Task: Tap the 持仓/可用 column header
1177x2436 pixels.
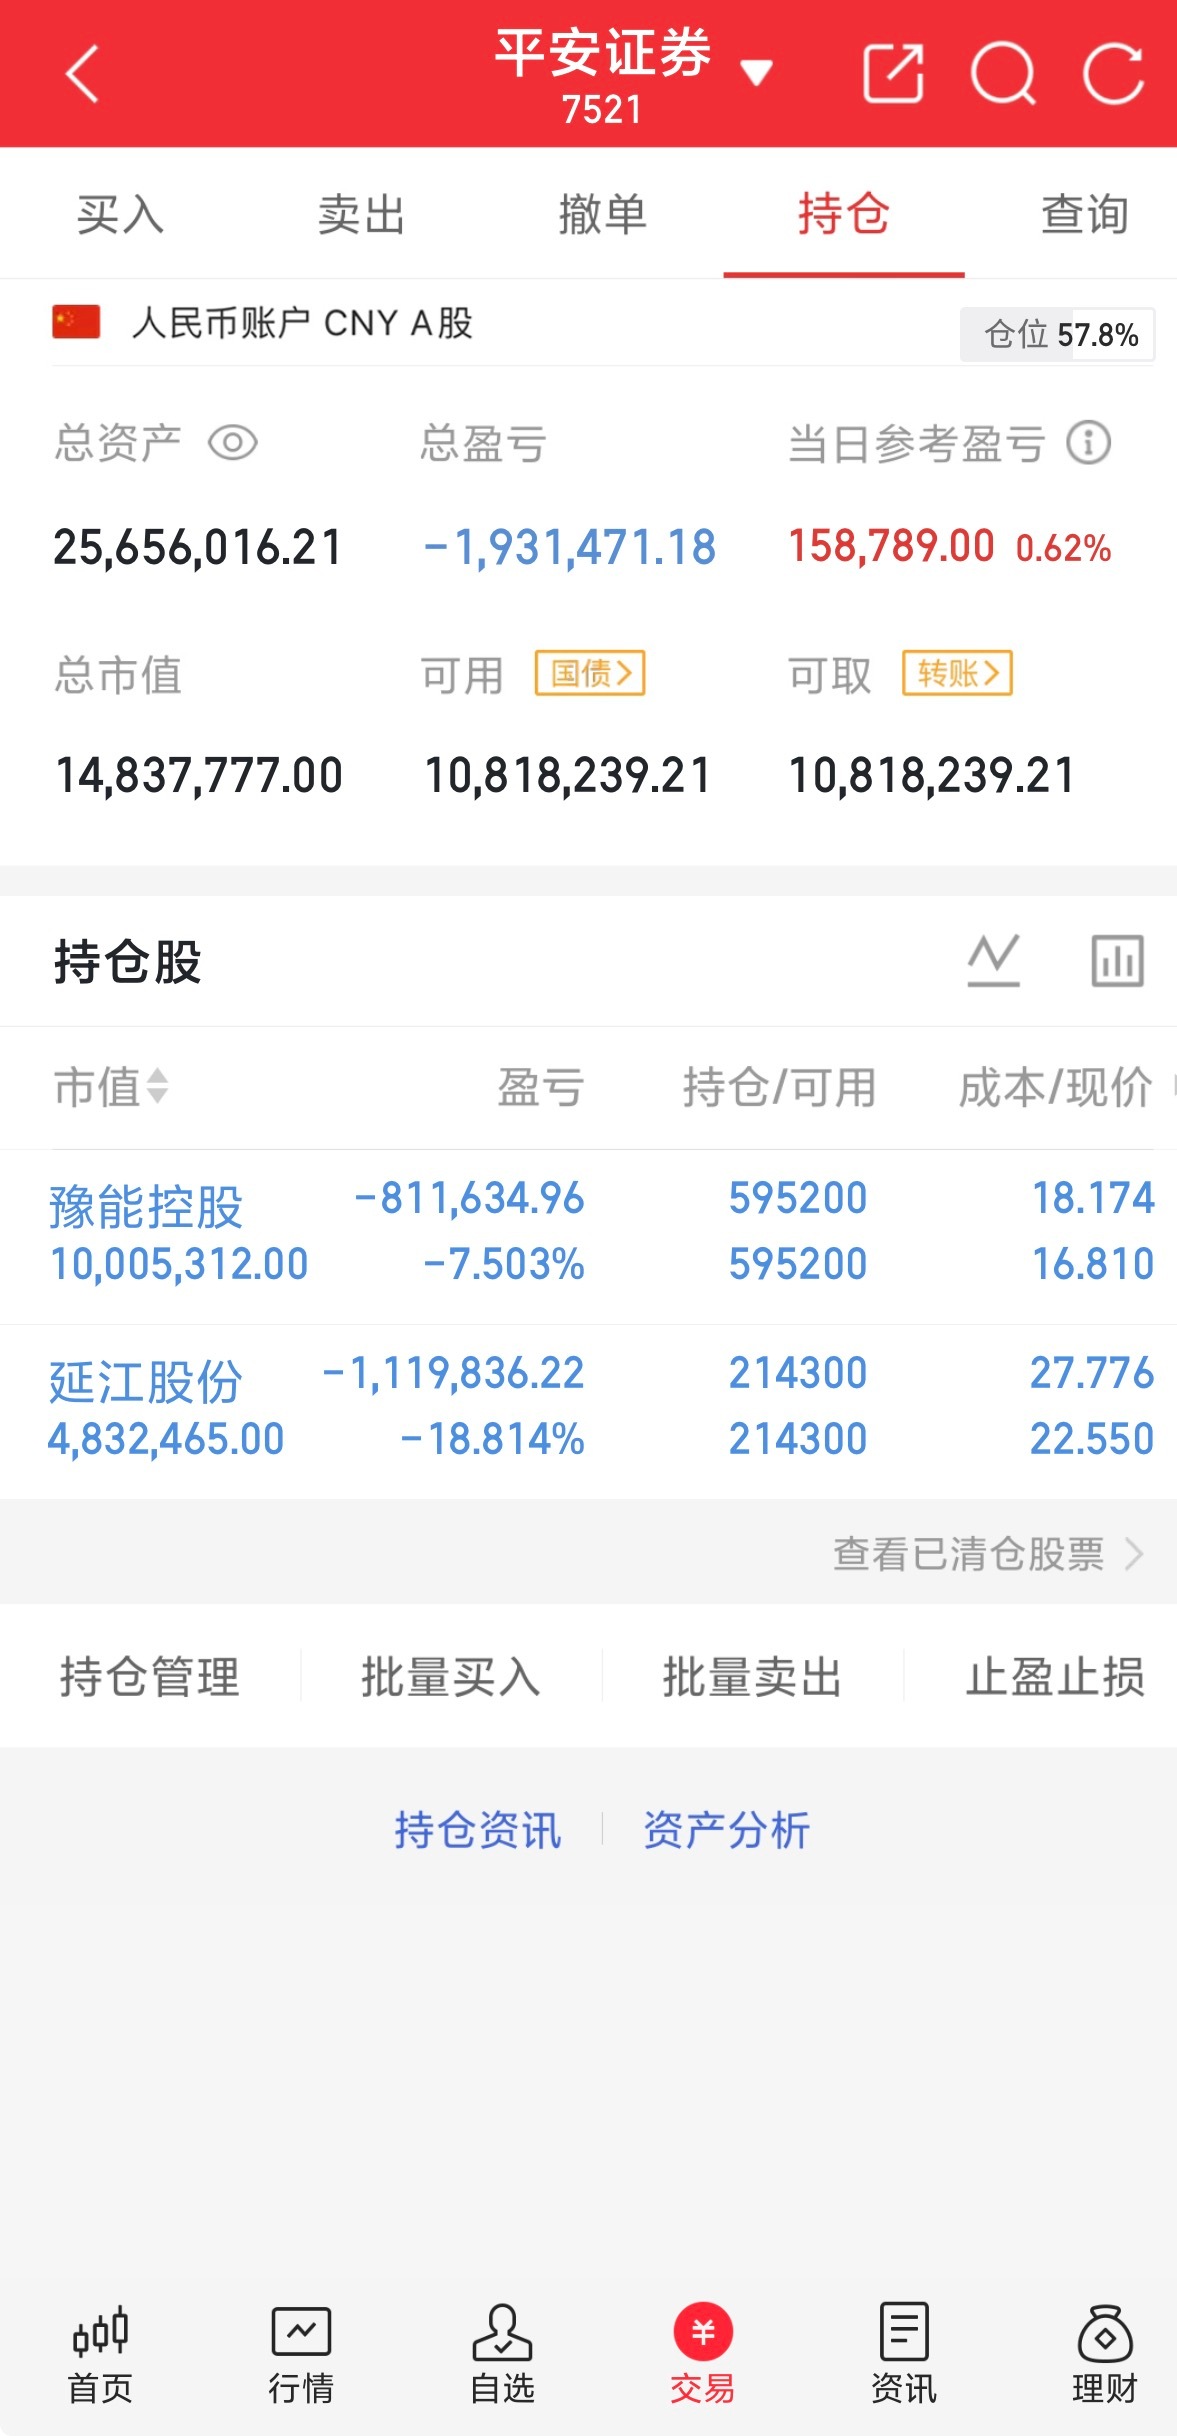Action: [x=780, y=1087]
